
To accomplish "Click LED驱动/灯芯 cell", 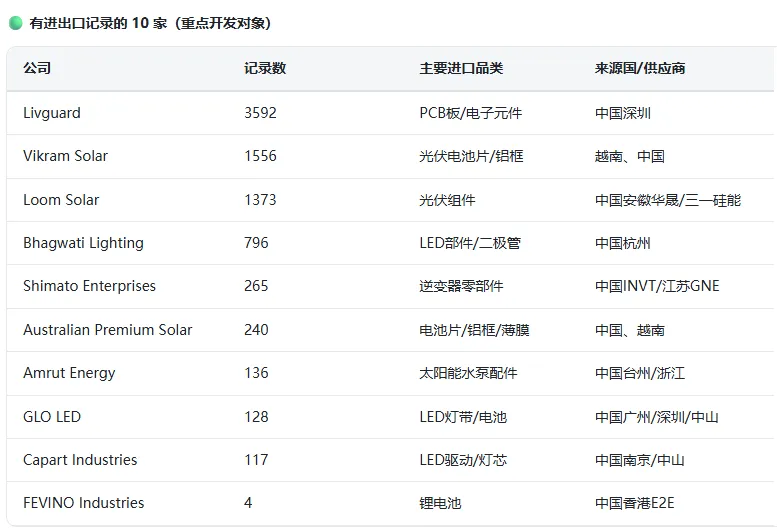I will pyautogui.click(x=463, y=460).
